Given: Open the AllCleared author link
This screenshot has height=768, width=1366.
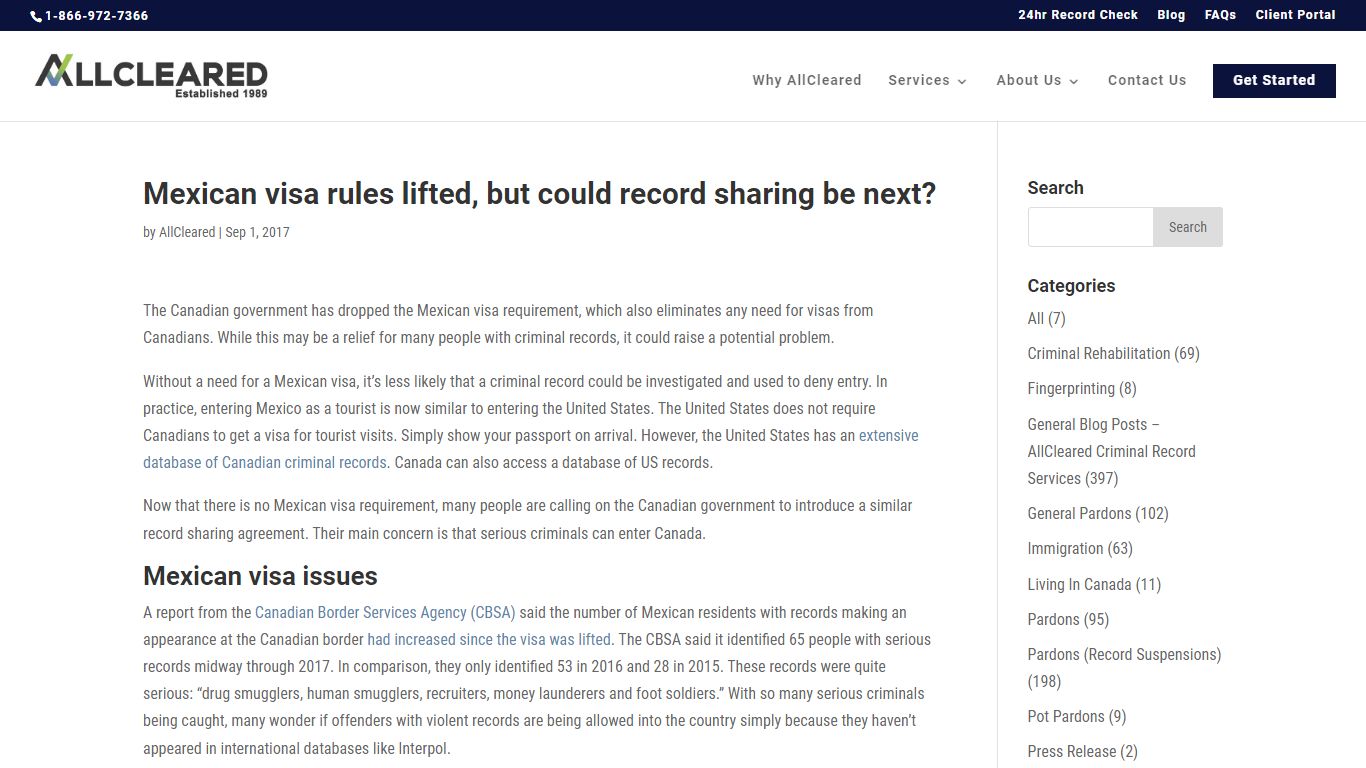Looking at the screenshot, I should coord(187,232).
